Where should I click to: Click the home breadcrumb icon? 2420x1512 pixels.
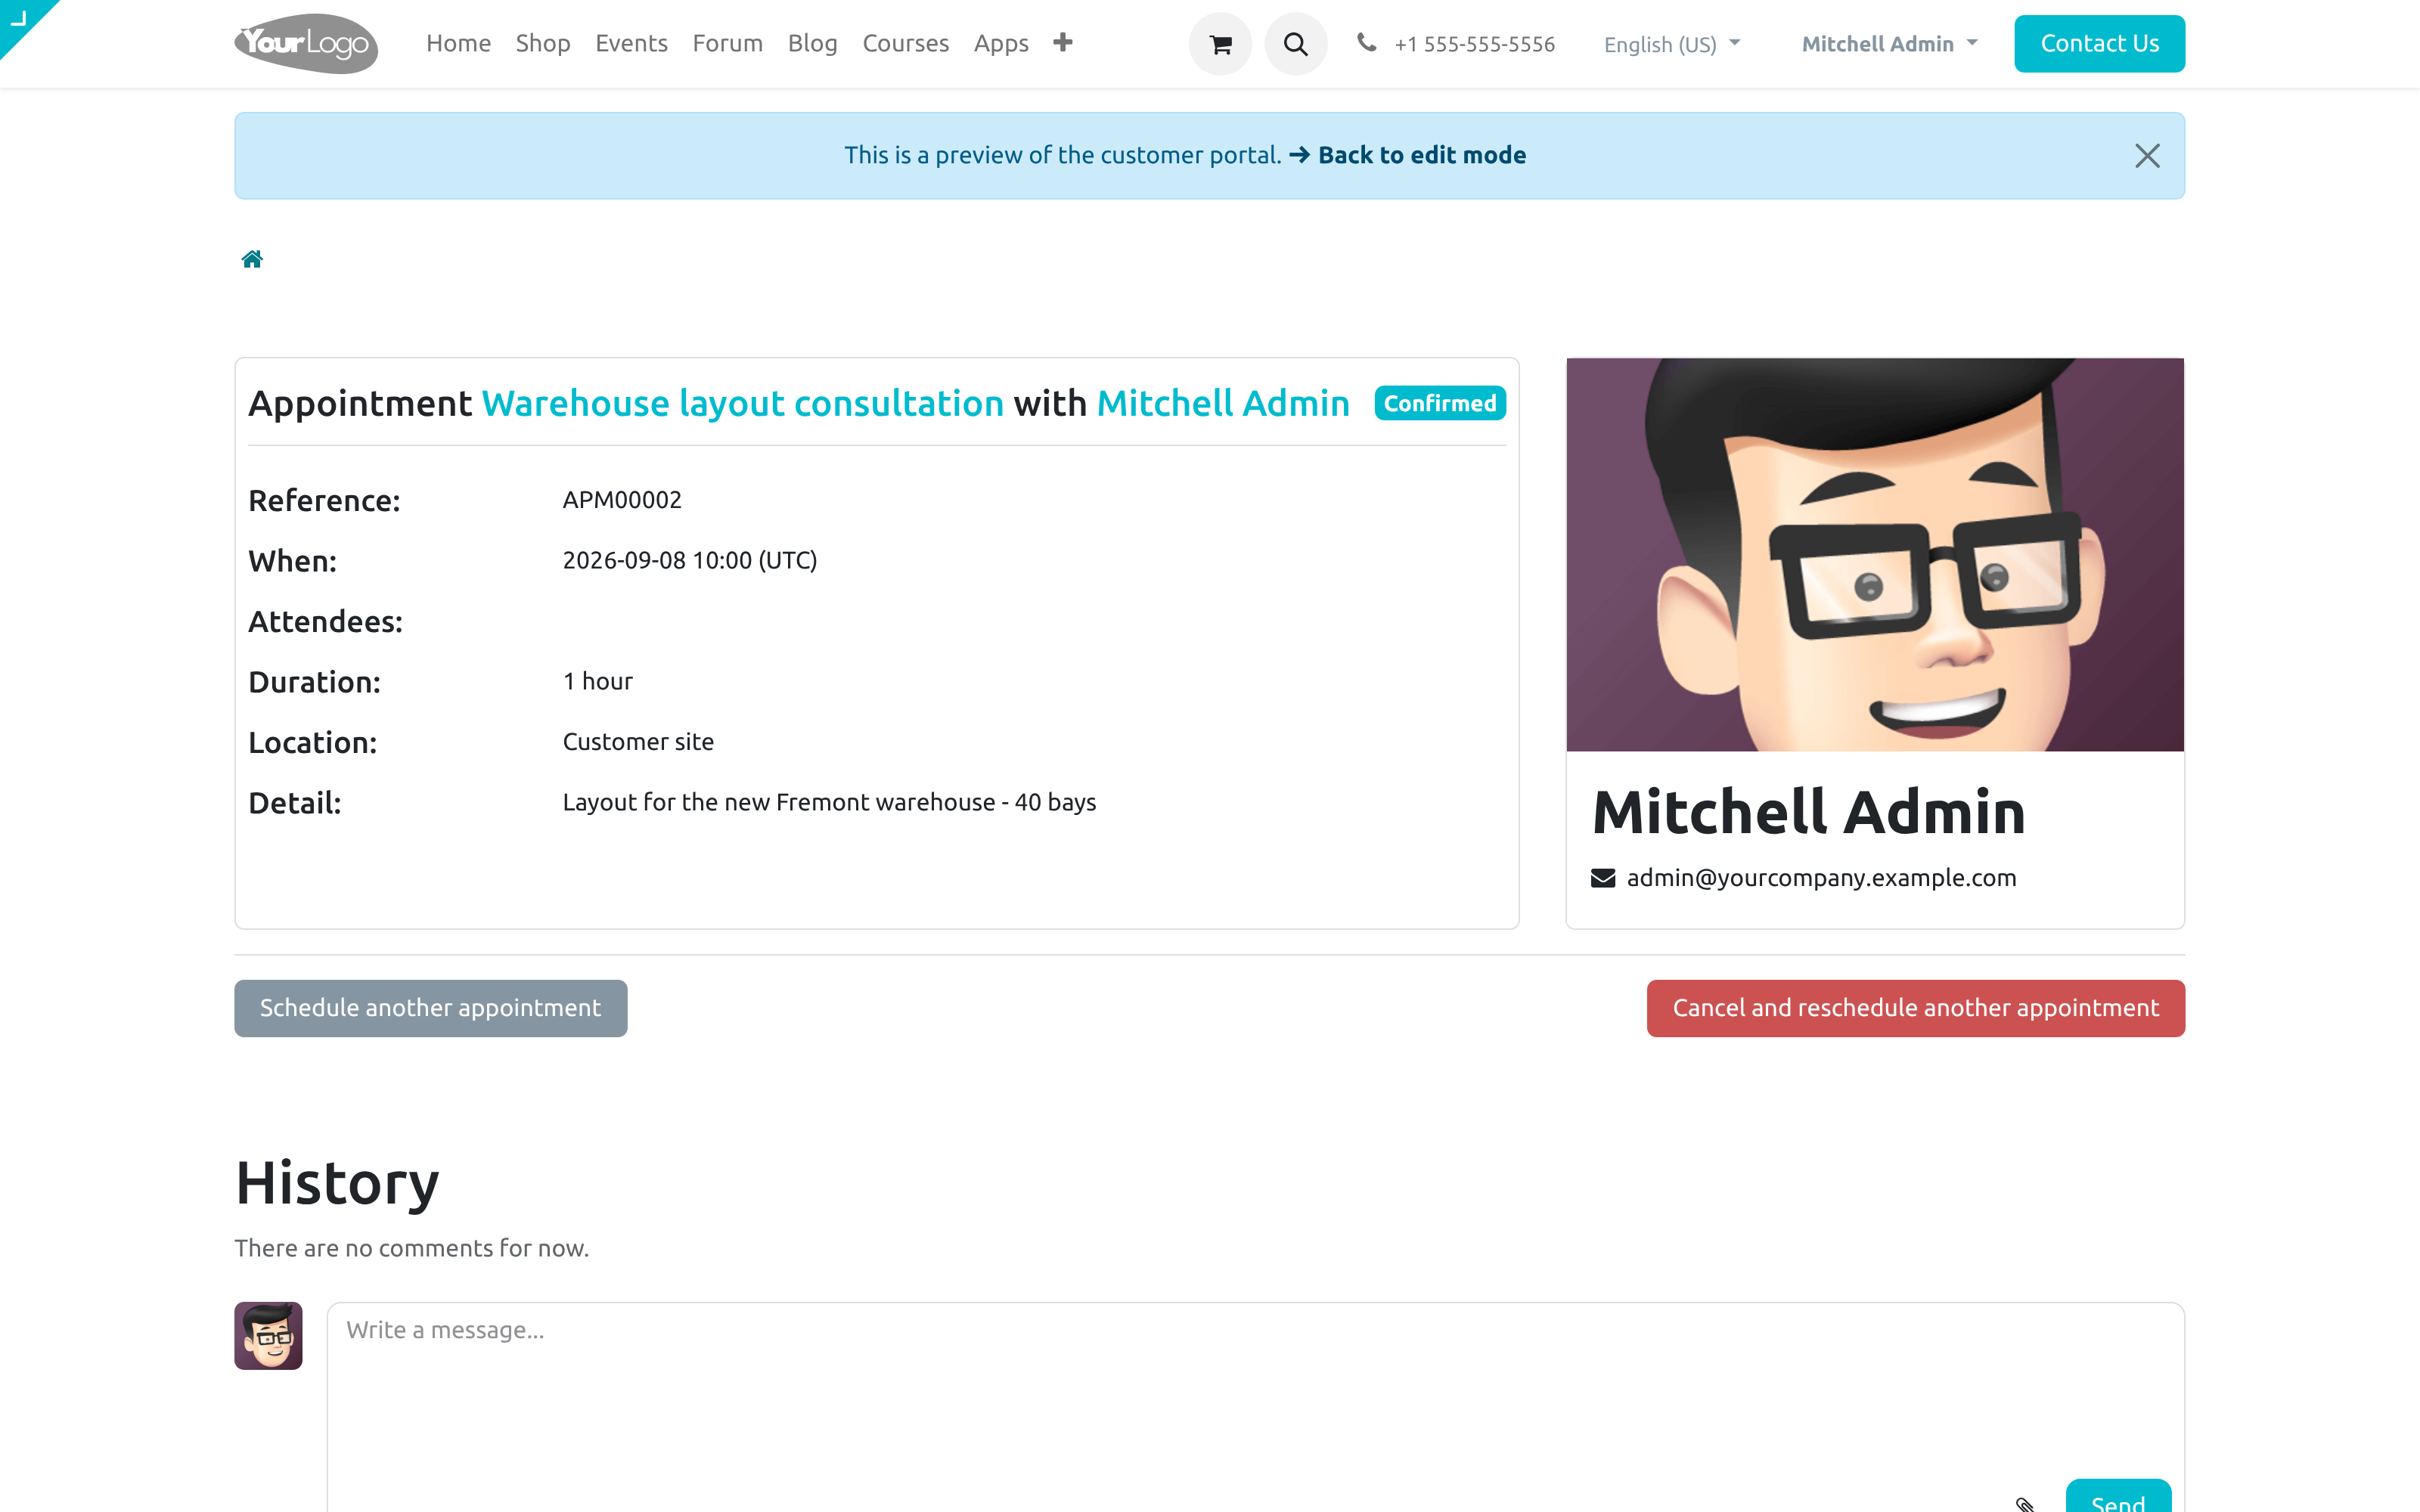pyautogui.click(x=252, y=260)
